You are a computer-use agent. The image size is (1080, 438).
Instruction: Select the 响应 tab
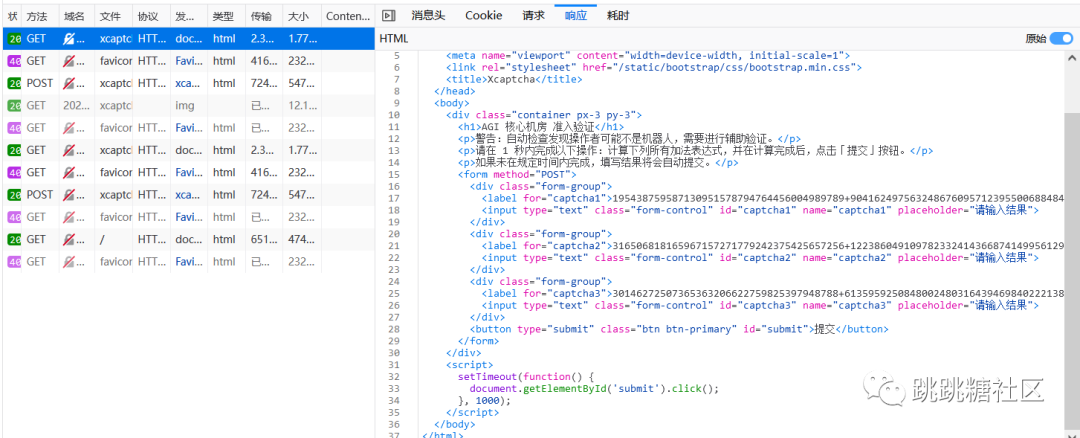tap(576, 15)
